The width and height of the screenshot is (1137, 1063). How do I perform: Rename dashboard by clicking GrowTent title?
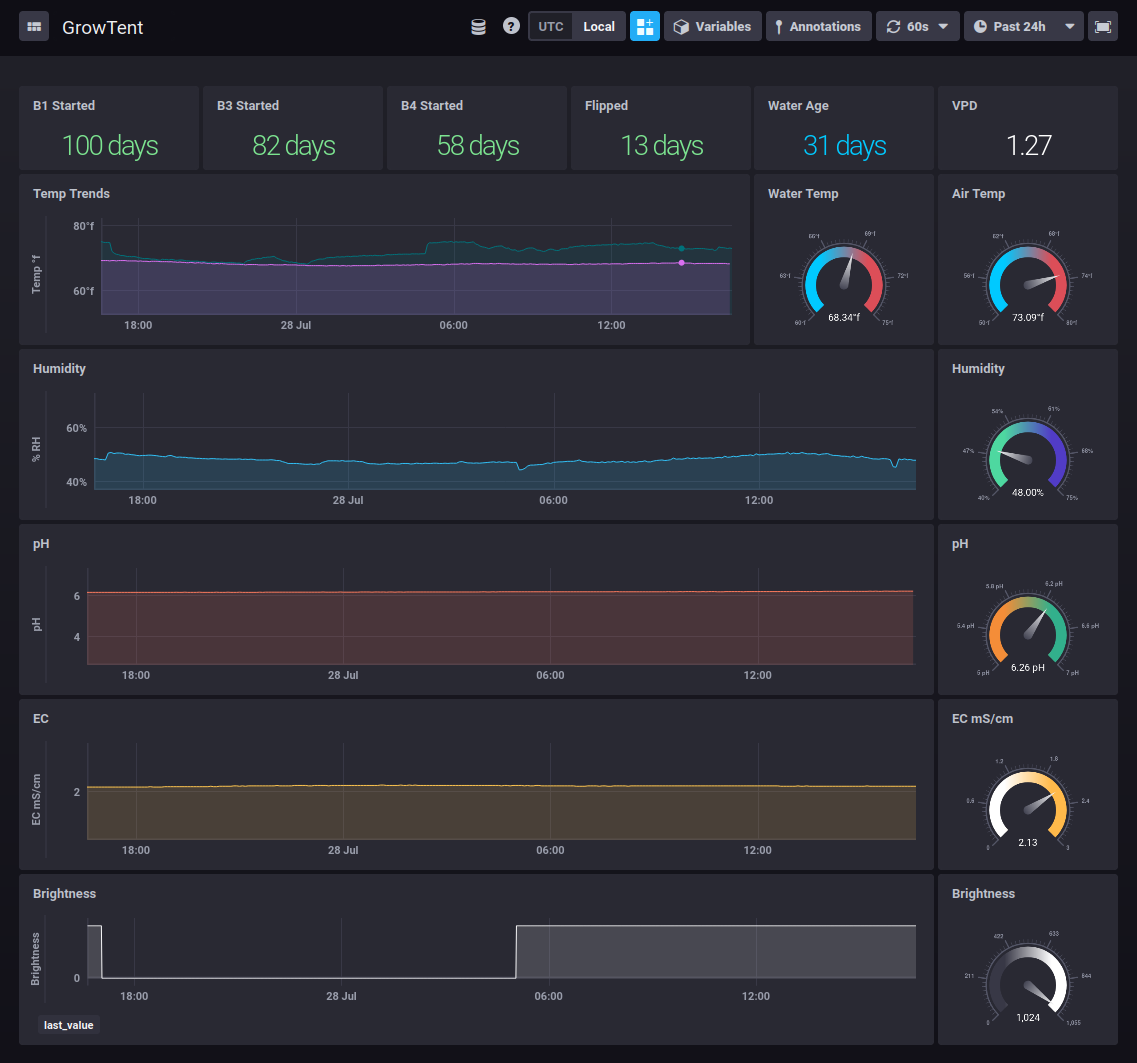coord(103,27)
